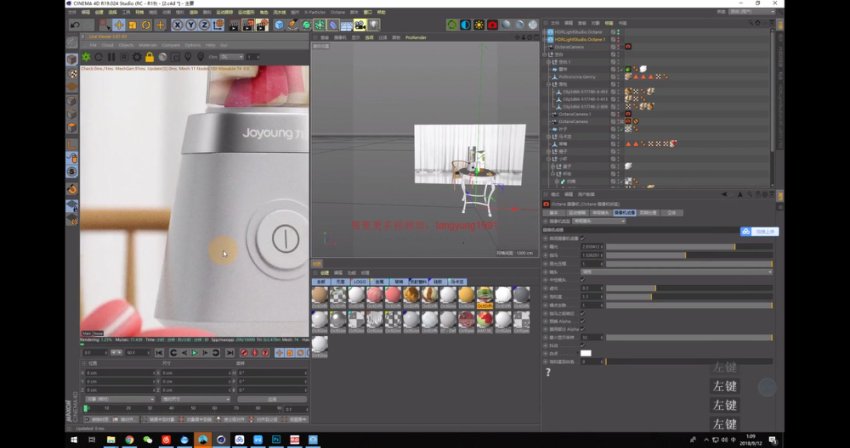The width and height of the screenshot is (850, 448).
Task: Select the Move tool in toolbar
Action: (x=119, y=24)
